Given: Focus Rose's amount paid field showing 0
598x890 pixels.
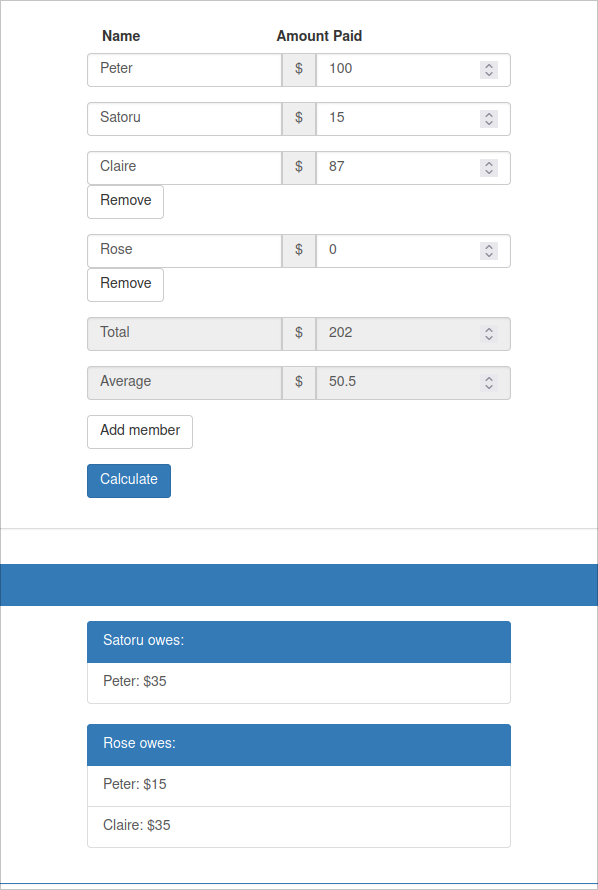Looking at the screenshot, I should click(x=413, y=250).
